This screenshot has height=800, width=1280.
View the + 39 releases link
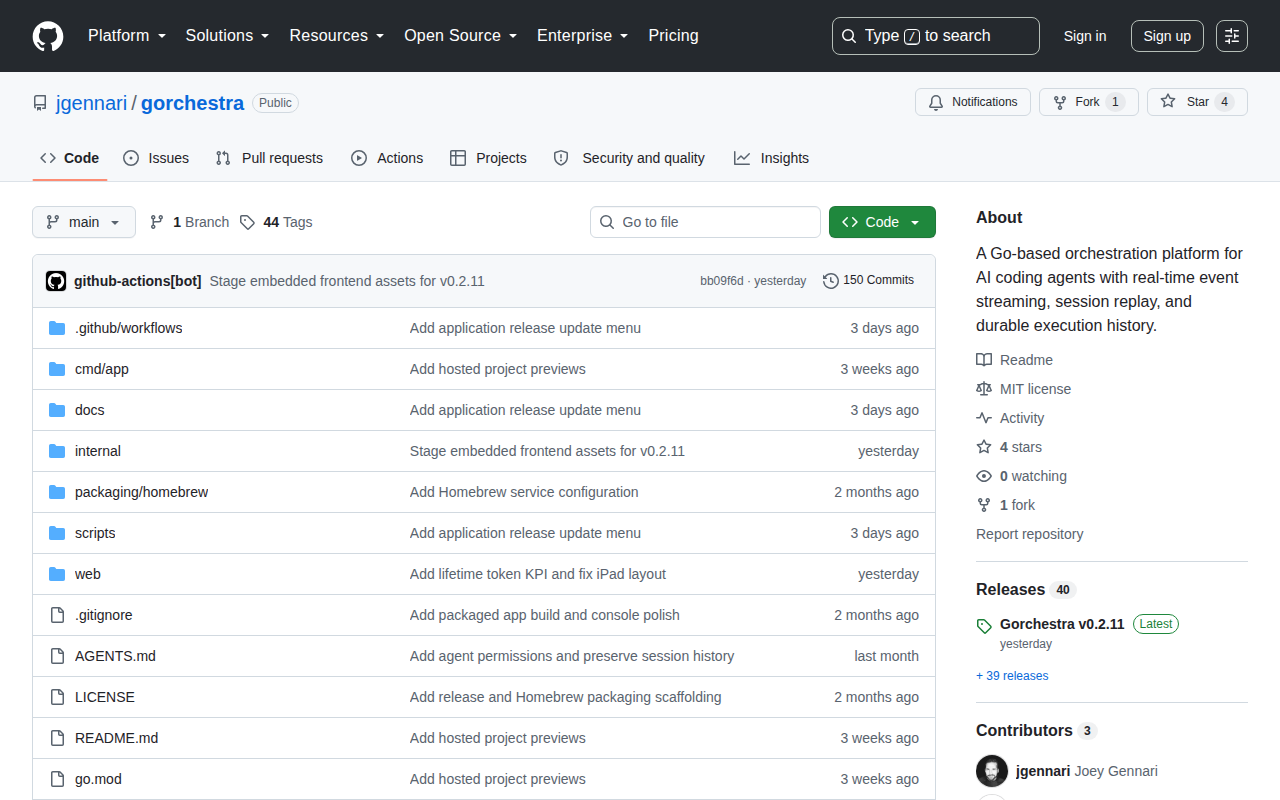[1012, 676]
